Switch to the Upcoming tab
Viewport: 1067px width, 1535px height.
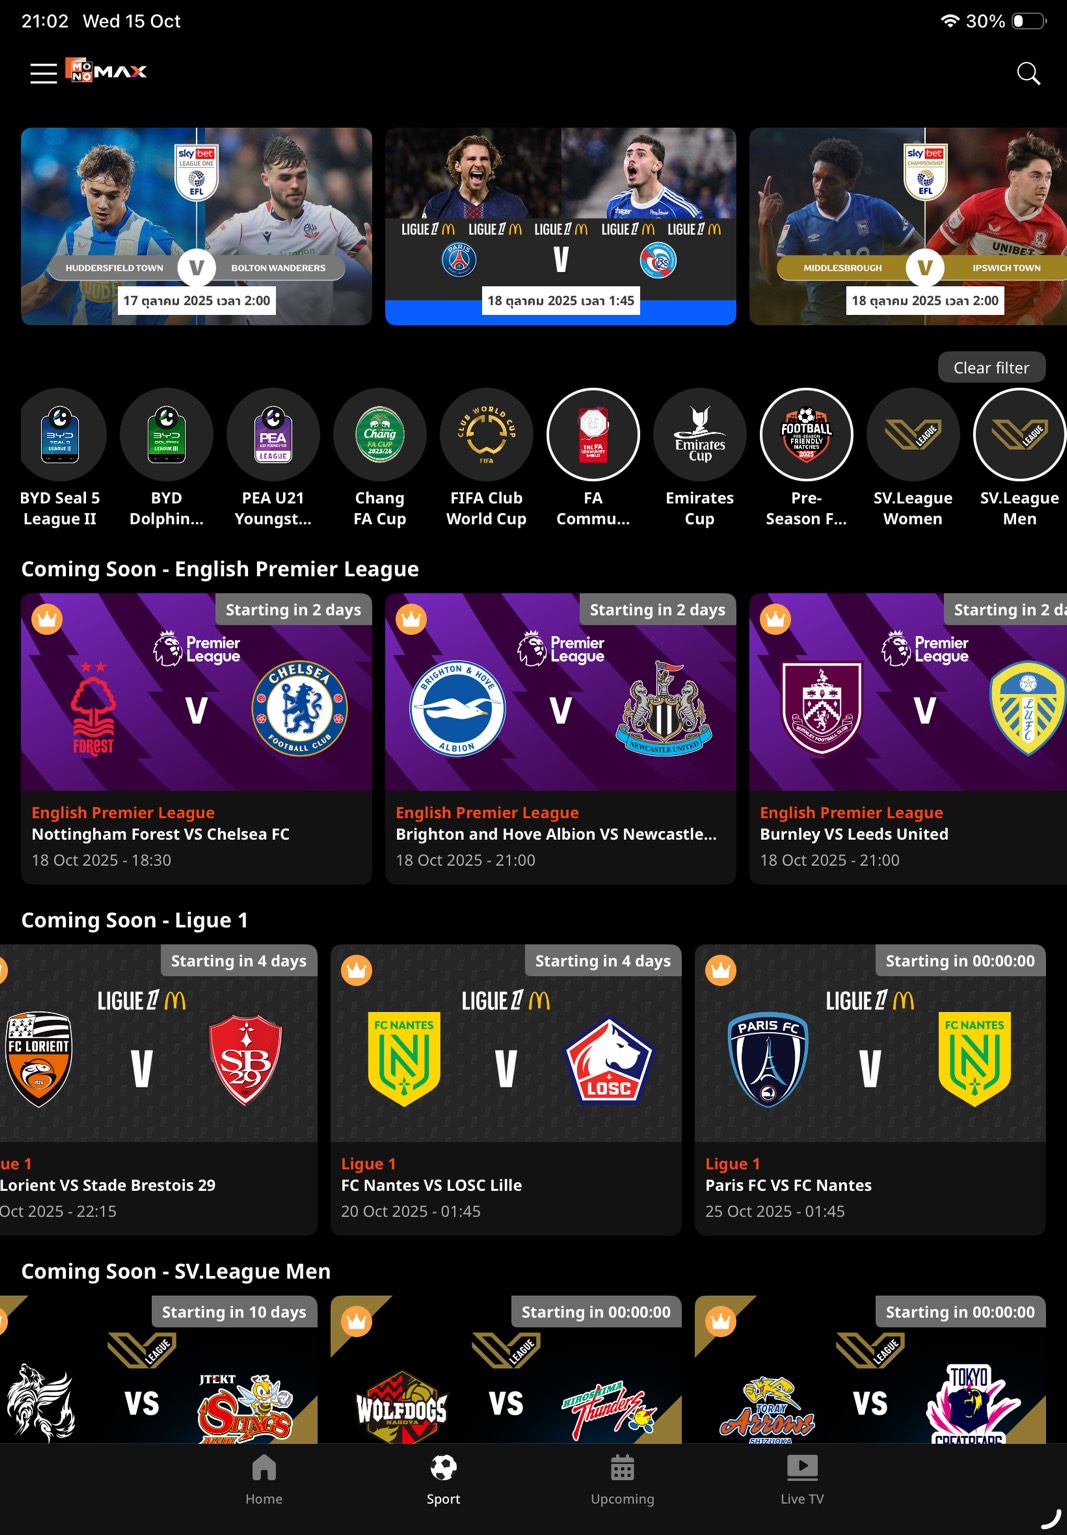coord(622,1480)
